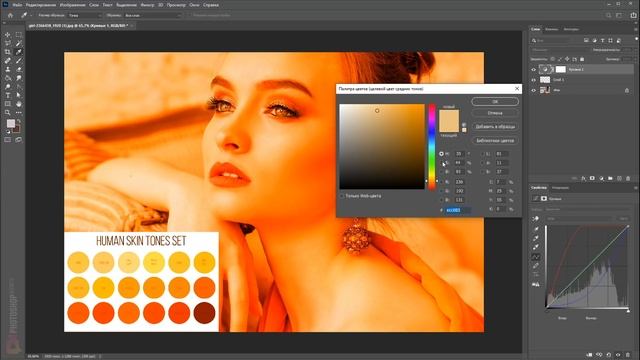Open the first menu in the menu bar
The width and height of the screenshot is (640, 360).
pos(17,5)
